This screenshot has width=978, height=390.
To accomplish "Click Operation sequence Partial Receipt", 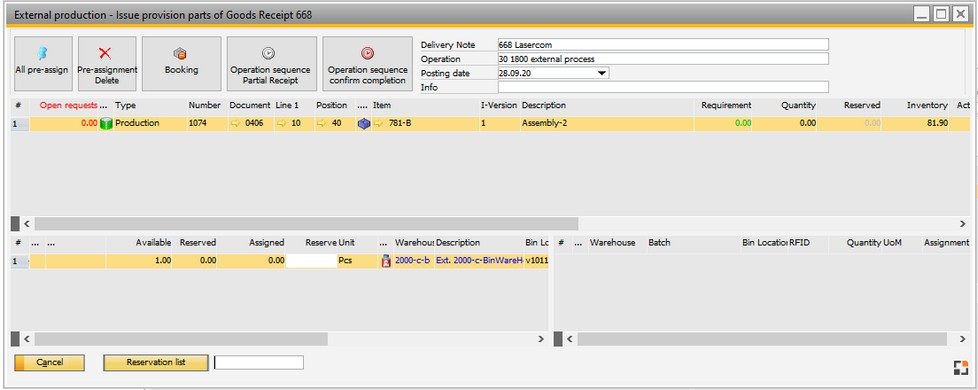I will [271, 64].
